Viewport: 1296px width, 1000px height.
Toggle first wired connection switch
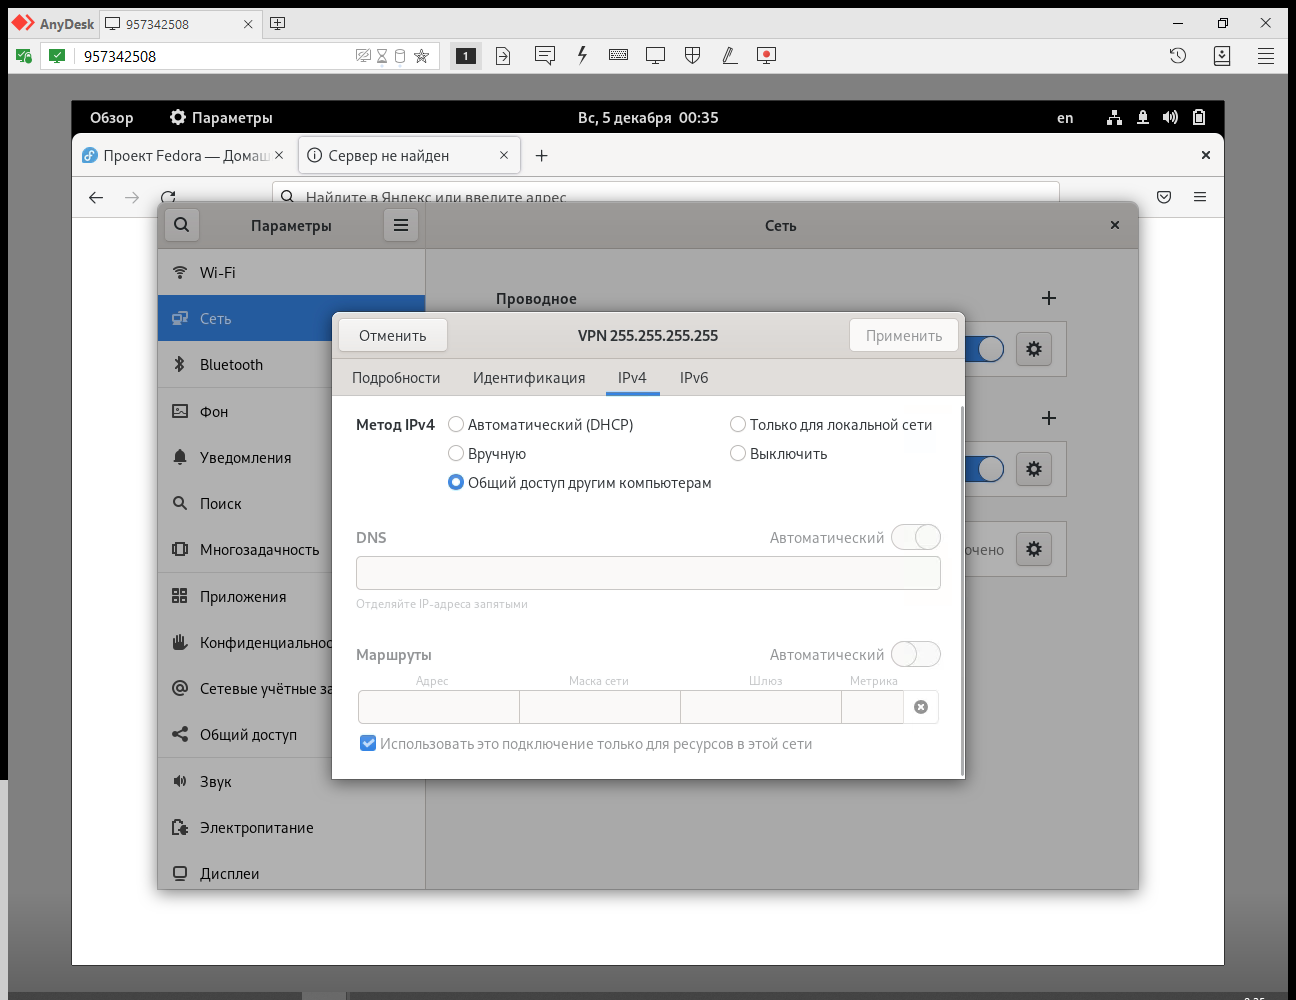pos(984,349)
